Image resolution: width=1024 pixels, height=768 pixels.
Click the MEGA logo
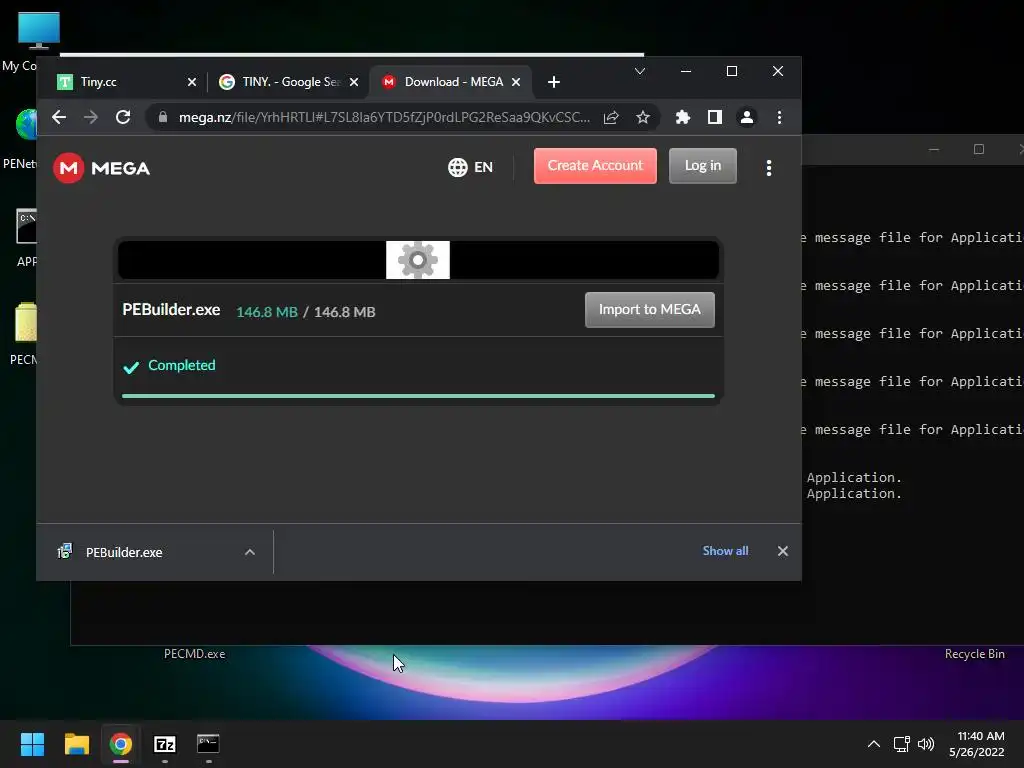tap(101, 168)
